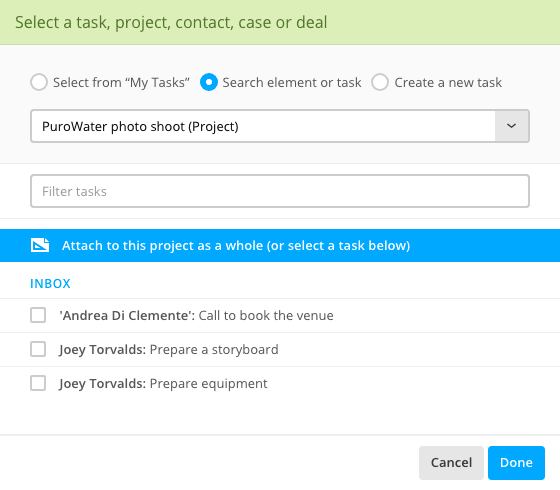560x490 pixels.
Task: Confirm selection with the Done button
Action: tap(516, 462)
